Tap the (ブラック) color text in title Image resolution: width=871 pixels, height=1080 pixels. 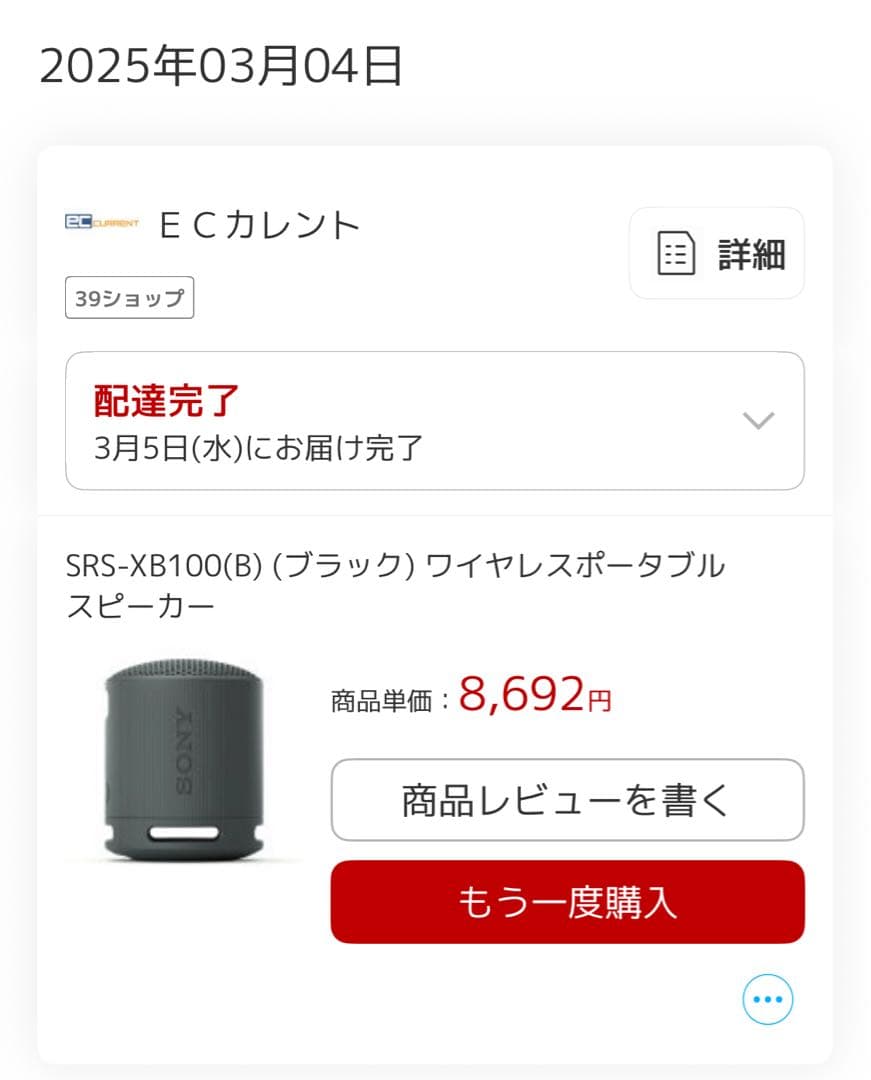click(343, 566)
